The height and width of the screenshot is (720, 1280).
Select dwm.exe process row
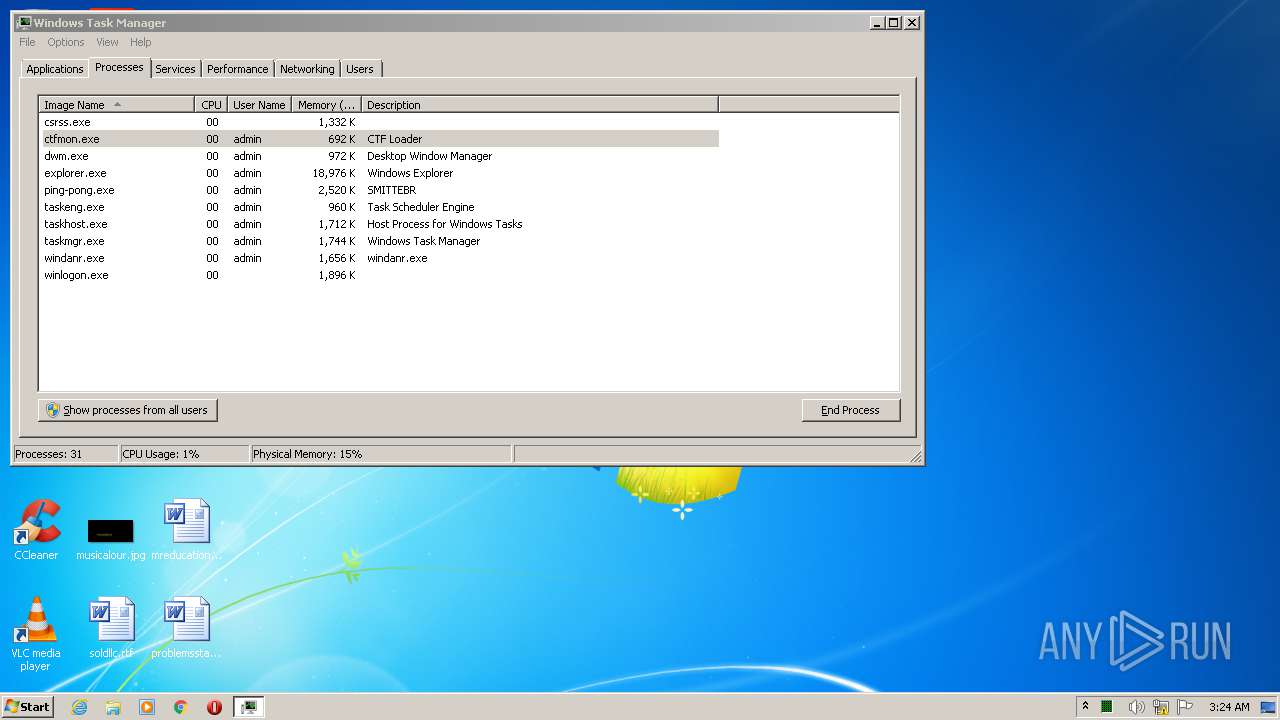[x=379, y=156]
